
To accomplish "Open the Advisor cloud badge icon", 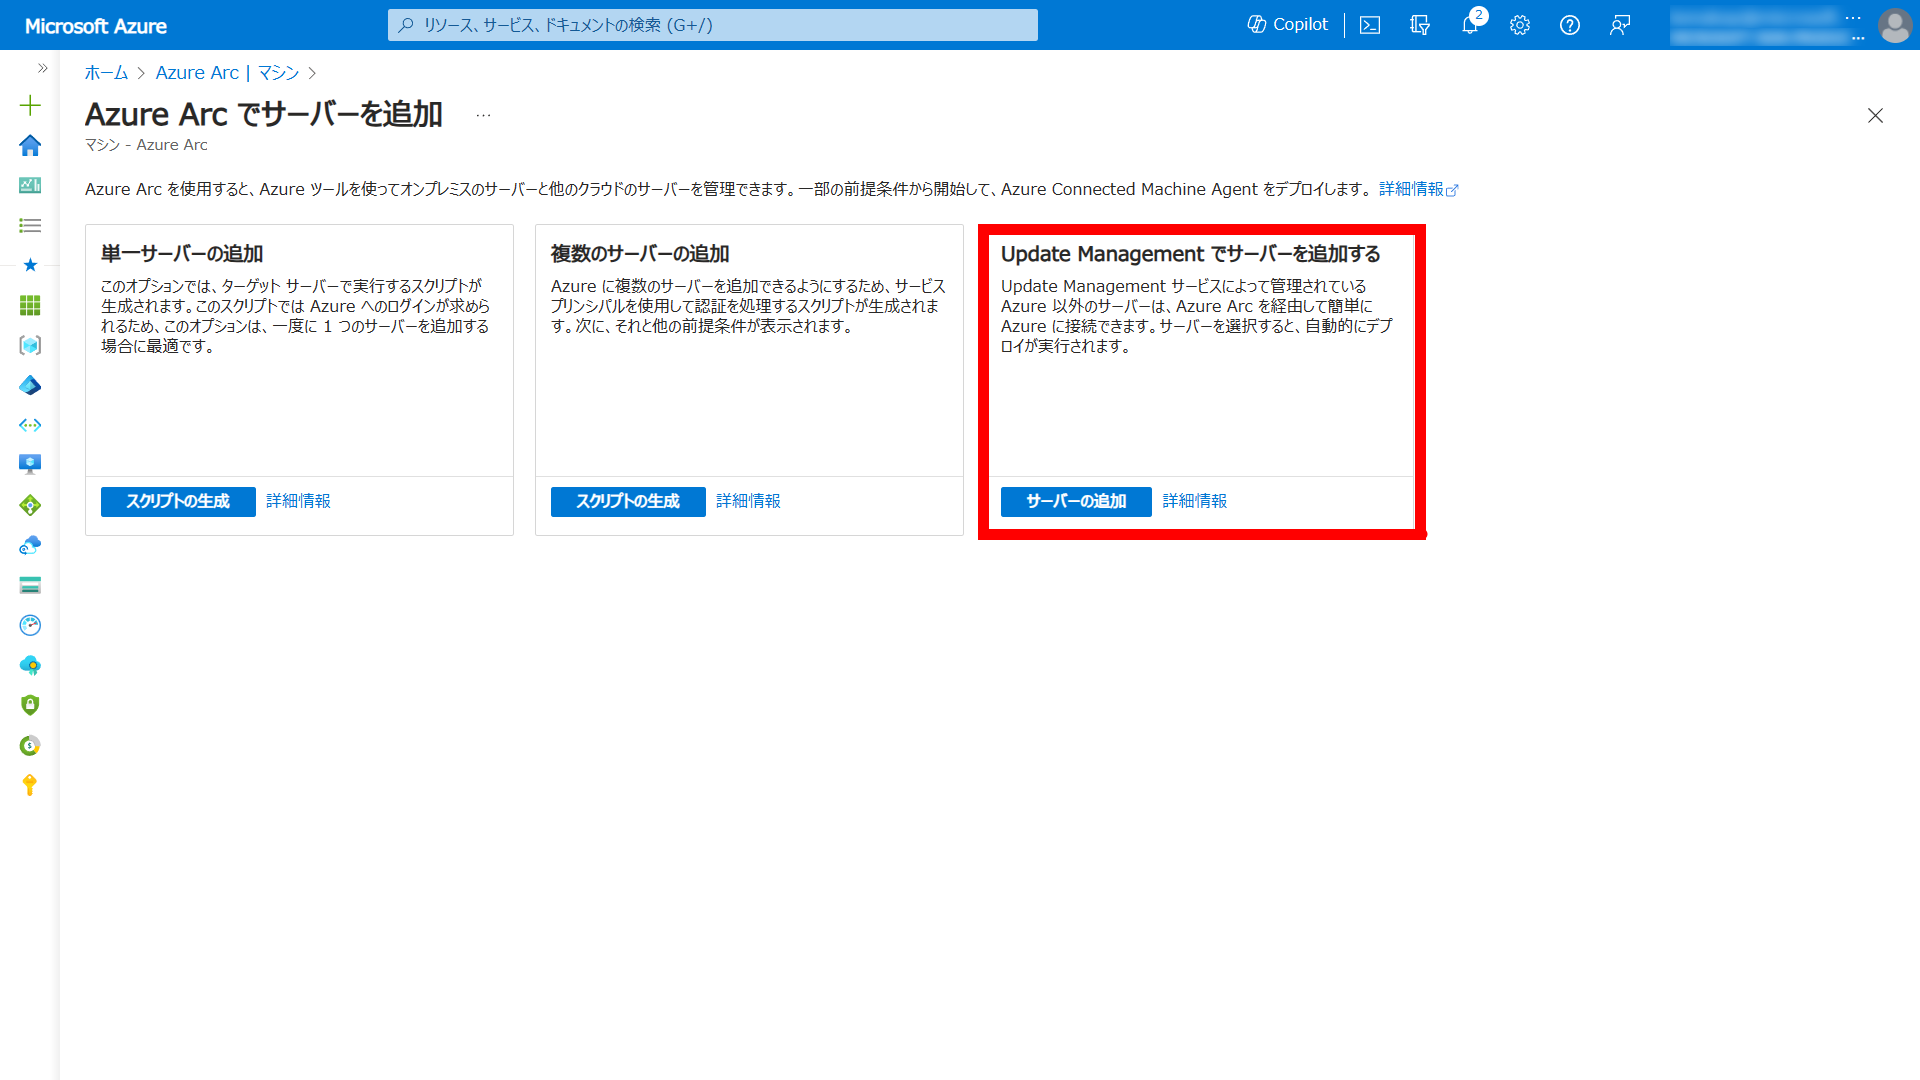I will click(x=30, y=665).
